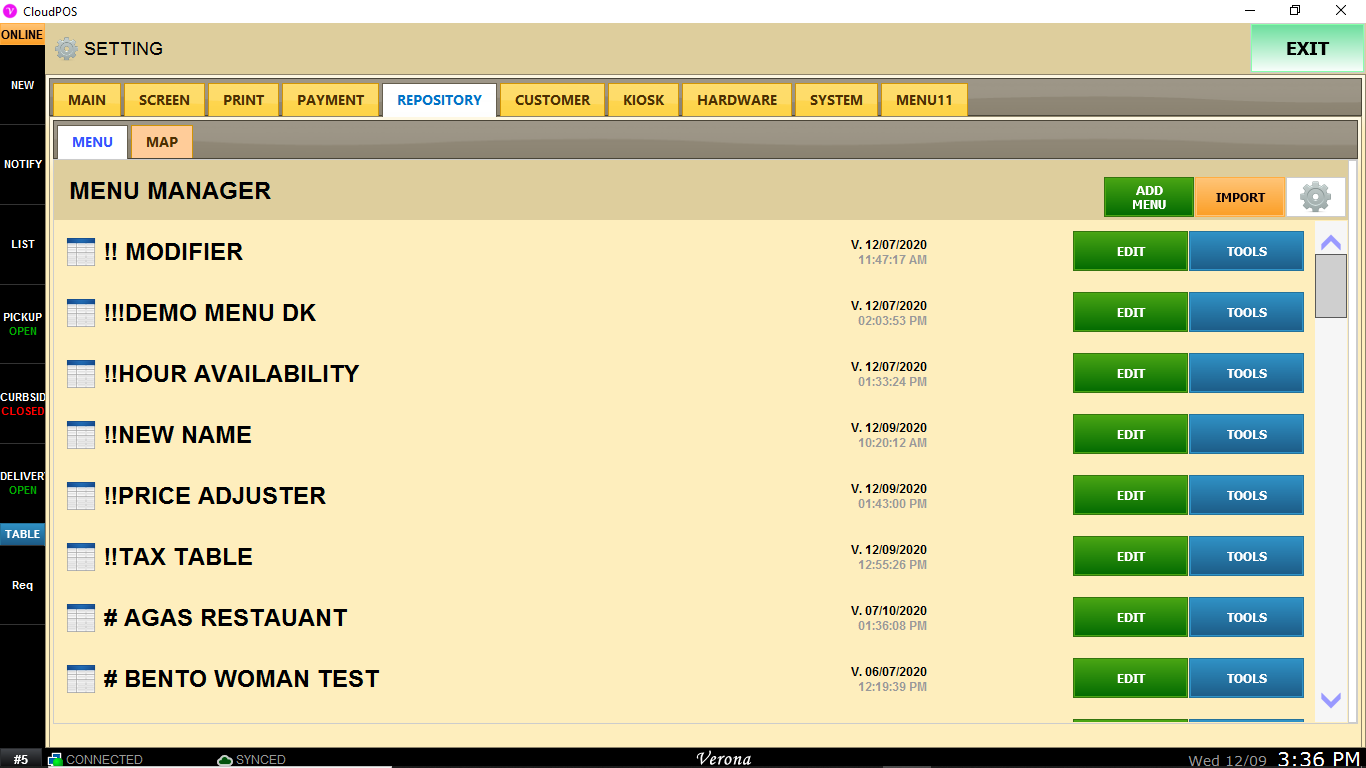Toggle the PICKUP open status
Image resolution: width=1366 pixels, height=768 pixels.
tap(22, 324)
